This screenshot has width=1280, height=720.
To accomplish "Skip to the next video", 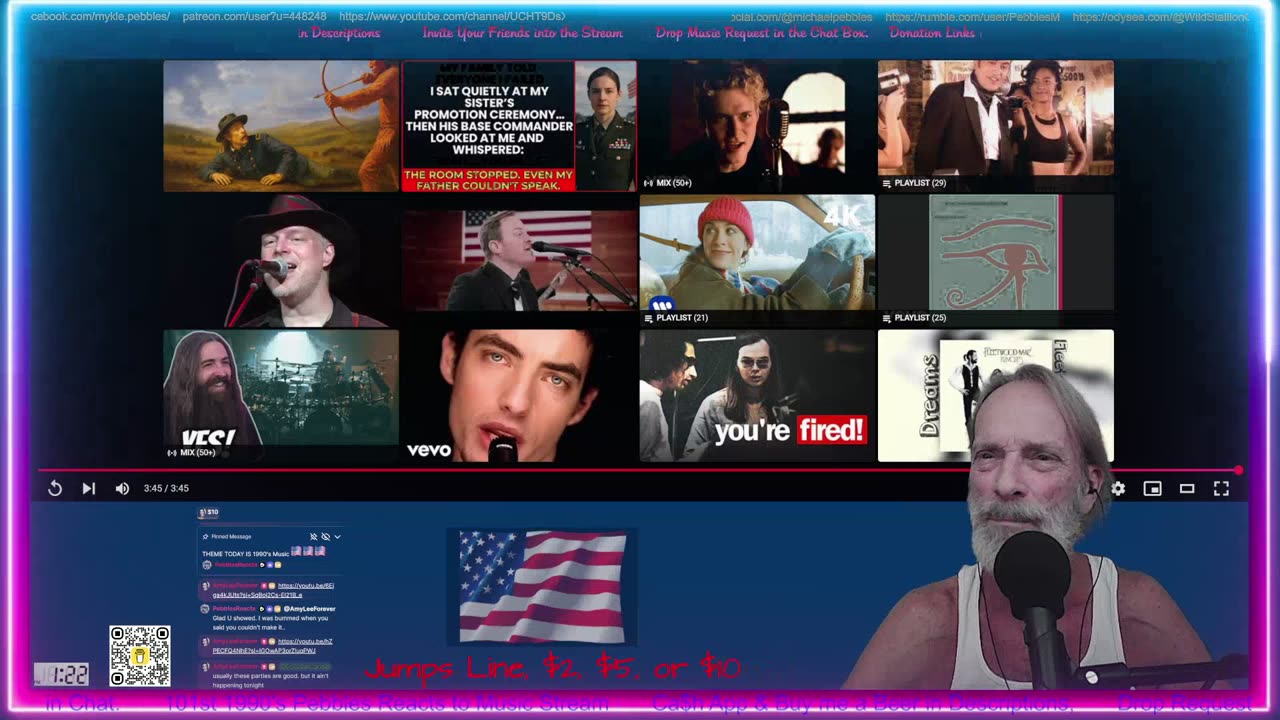I will [x=88, y=488].
